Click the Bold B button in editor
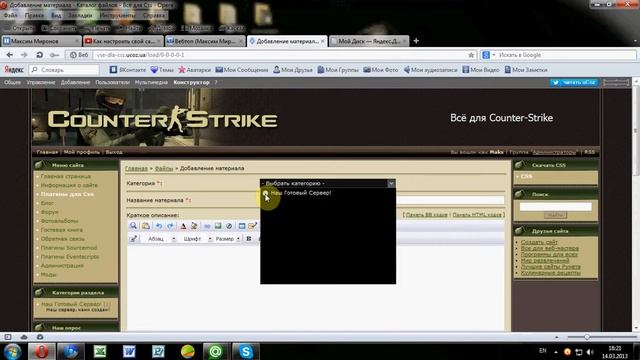The width and height of the screenshot is (640, 360). click(249, 239)
